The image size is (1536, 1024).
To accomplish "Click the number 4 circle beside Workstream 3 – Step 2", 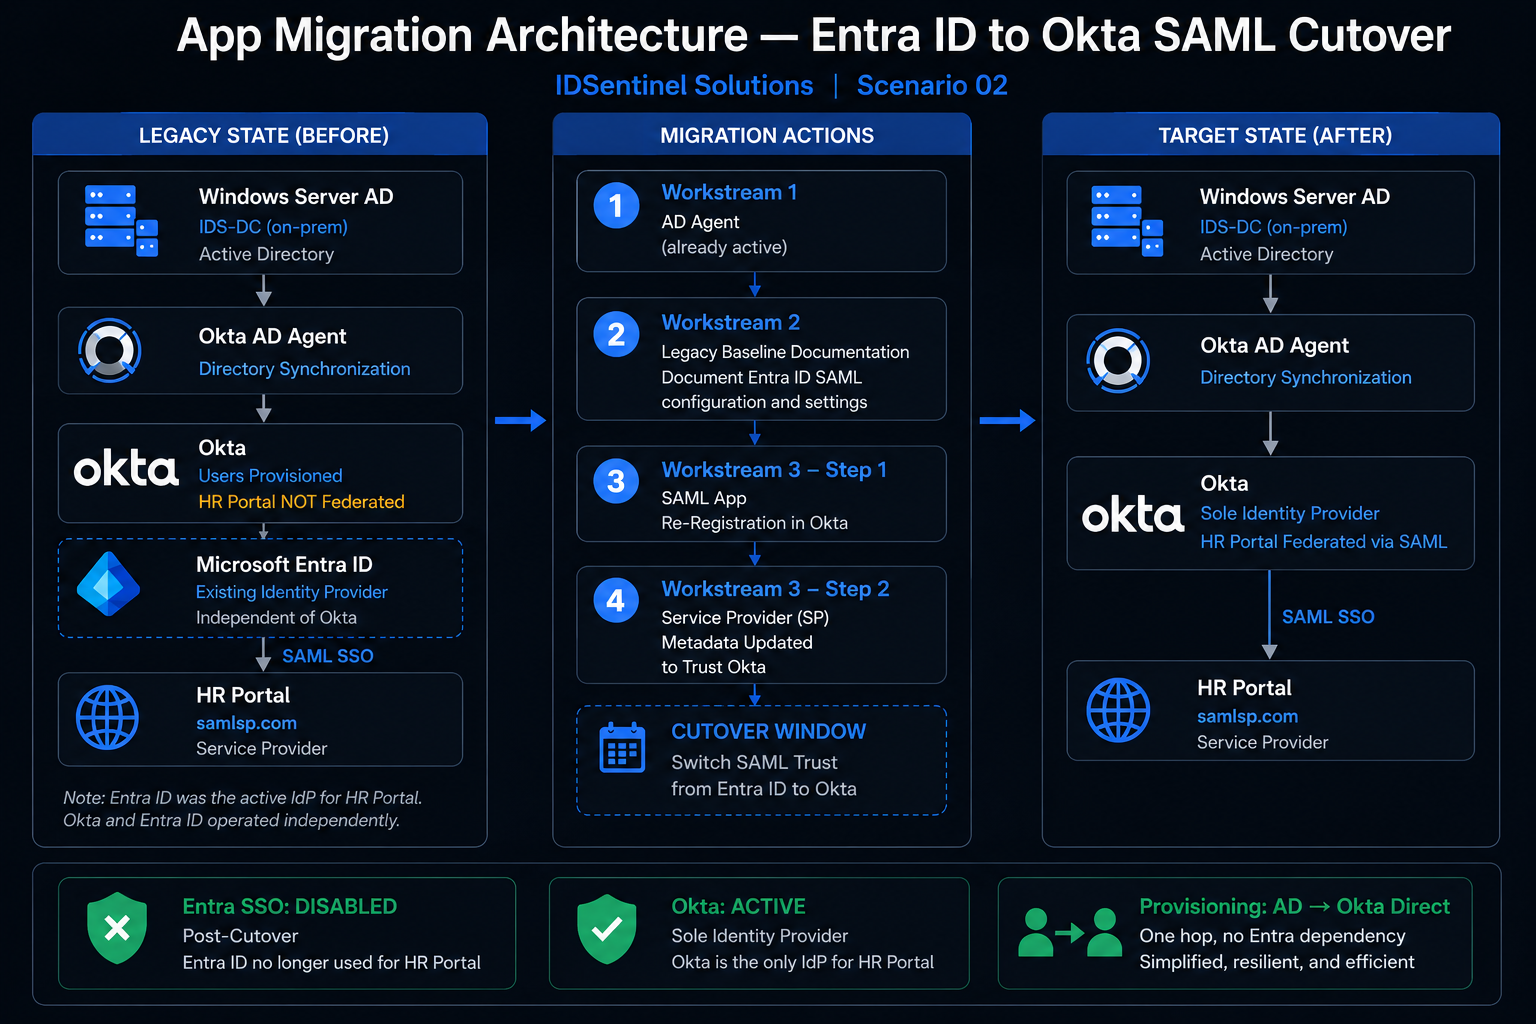I will click(616, 600).
